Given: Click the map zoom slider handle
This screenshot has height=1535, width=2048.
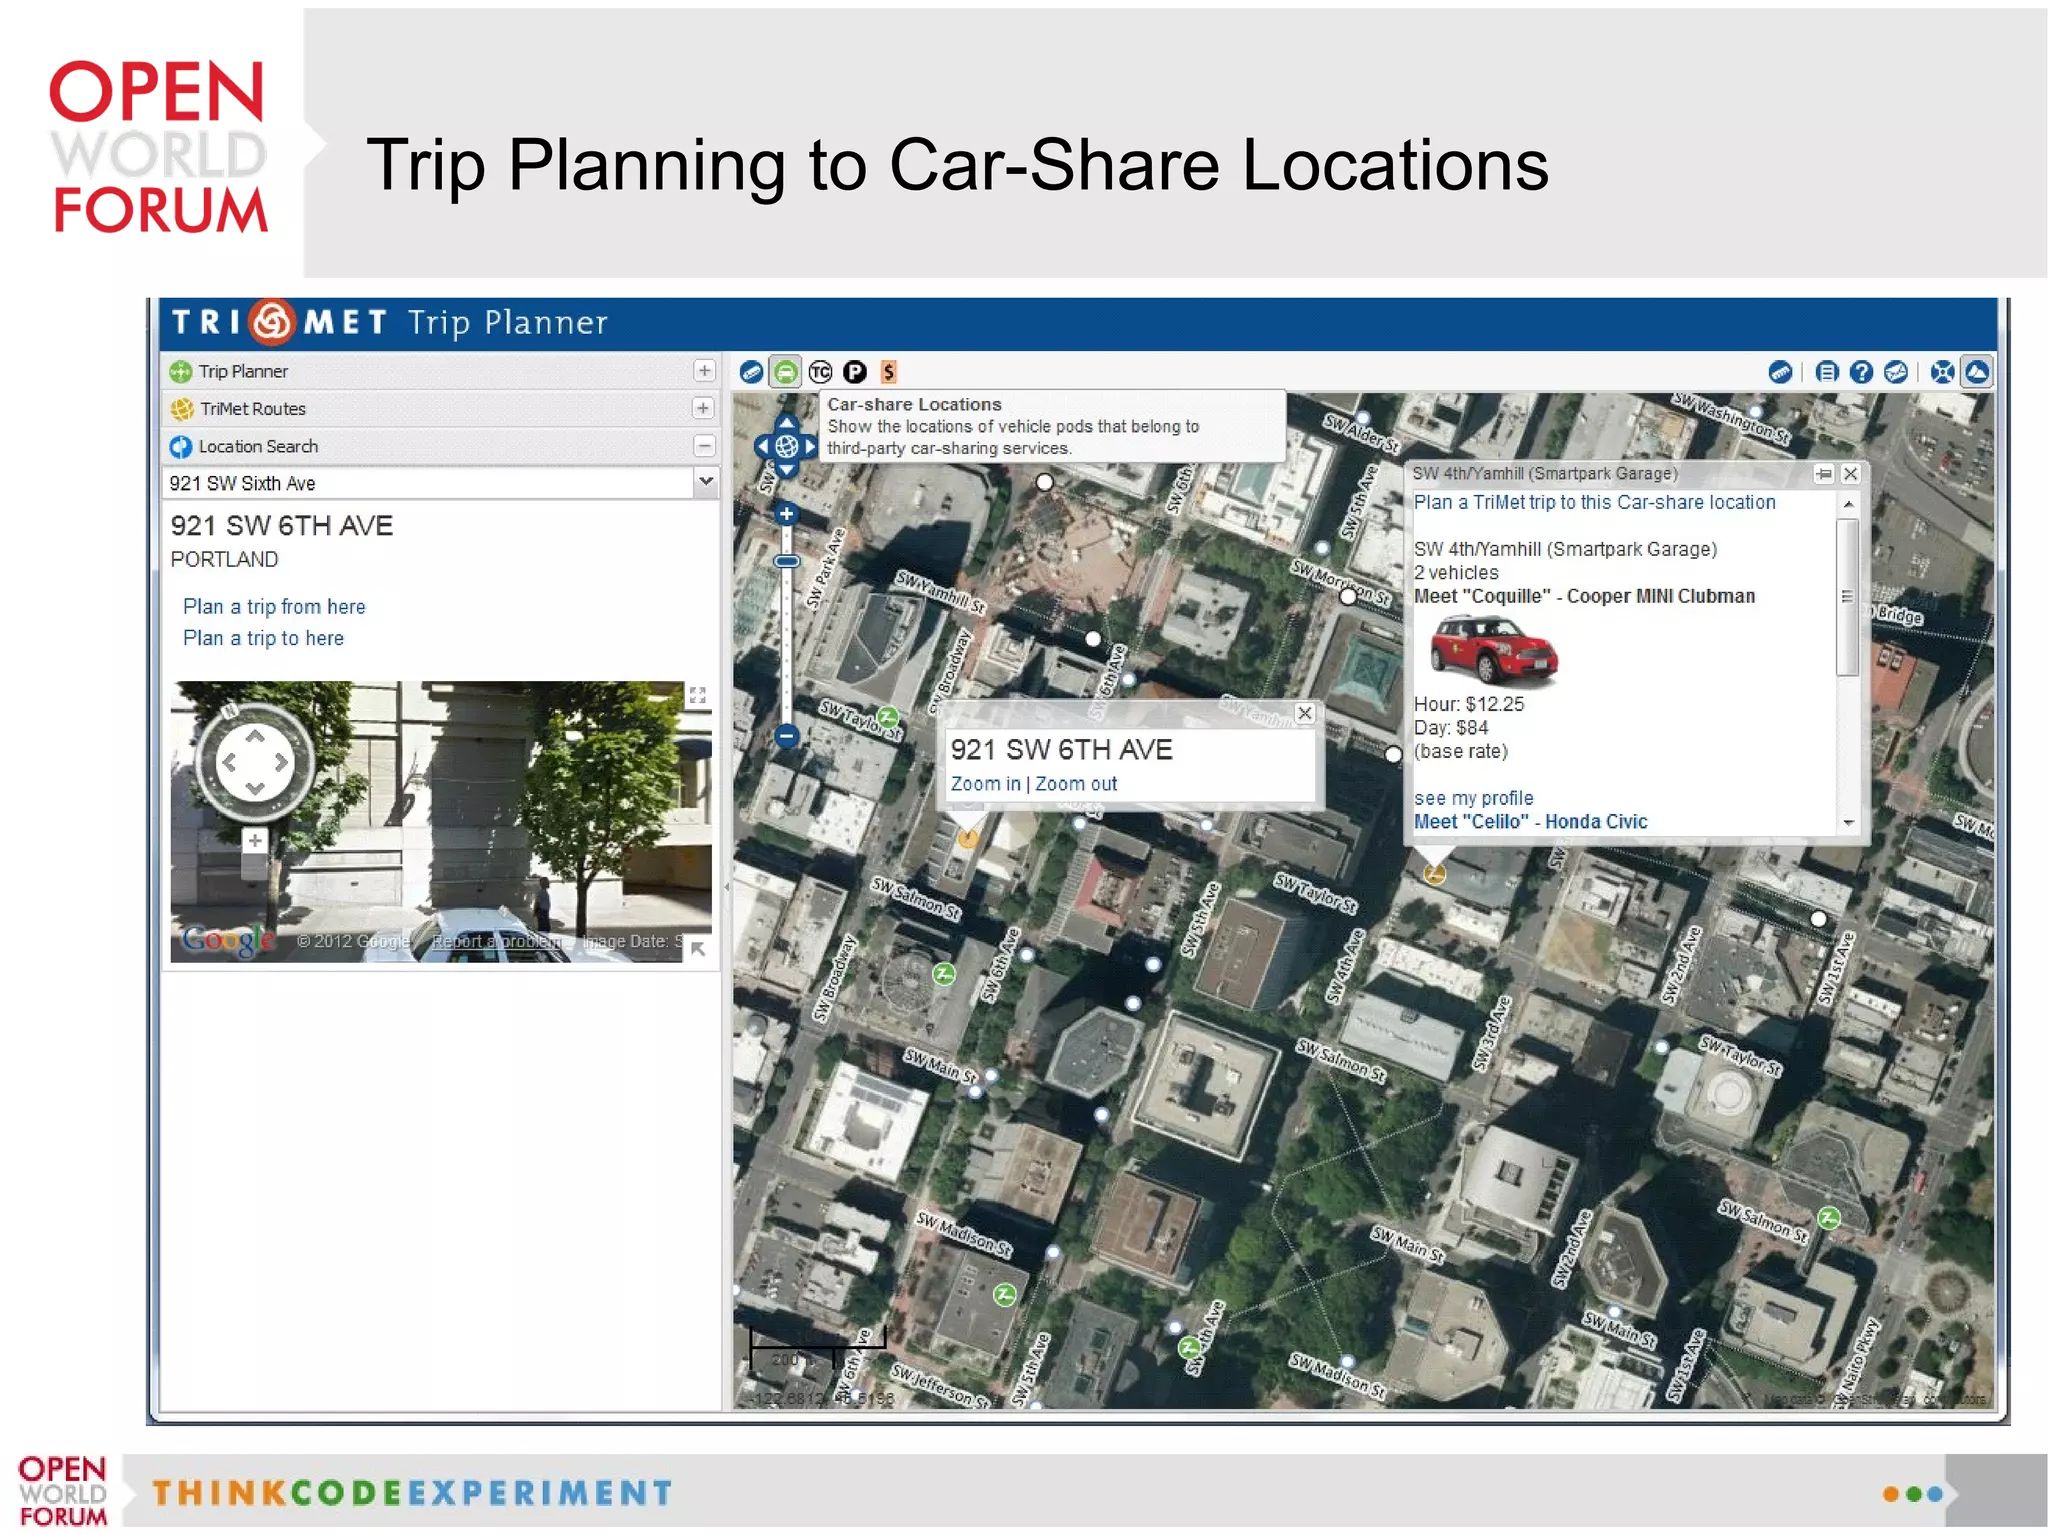Looking at the screenshot, I should pos(787,562).
